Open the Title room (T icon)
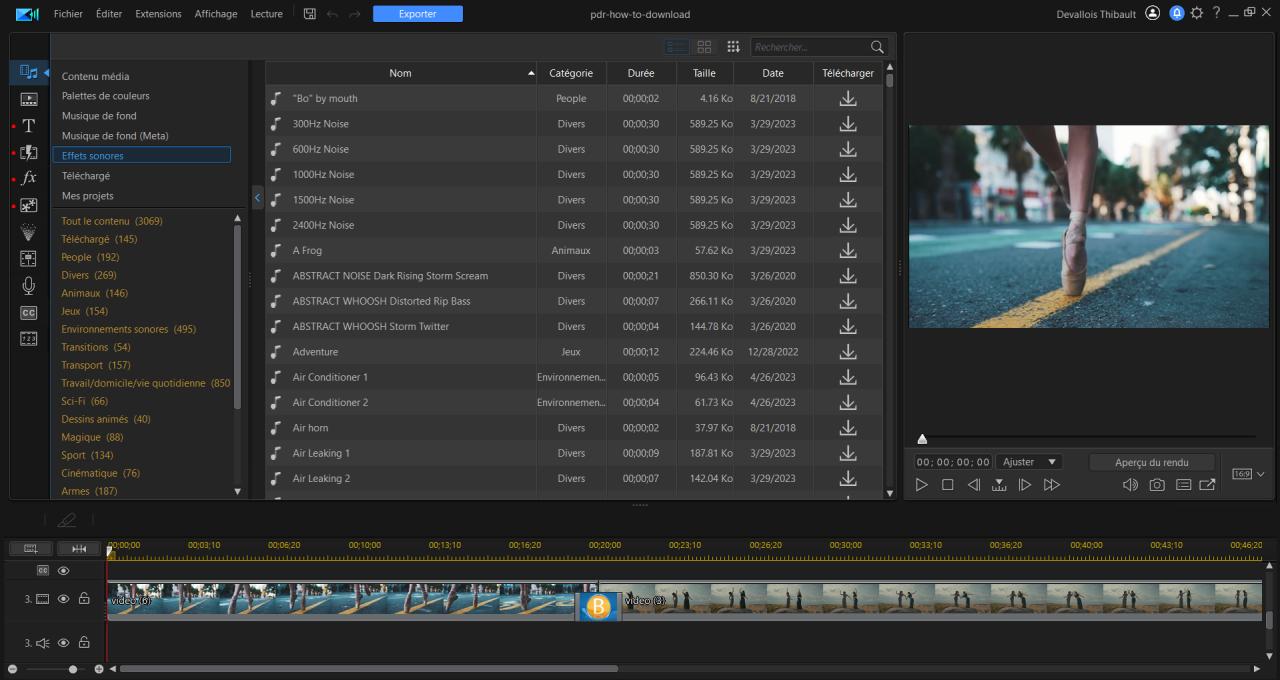This screenshot has width=1280, height=680. [x=29, y=126]
